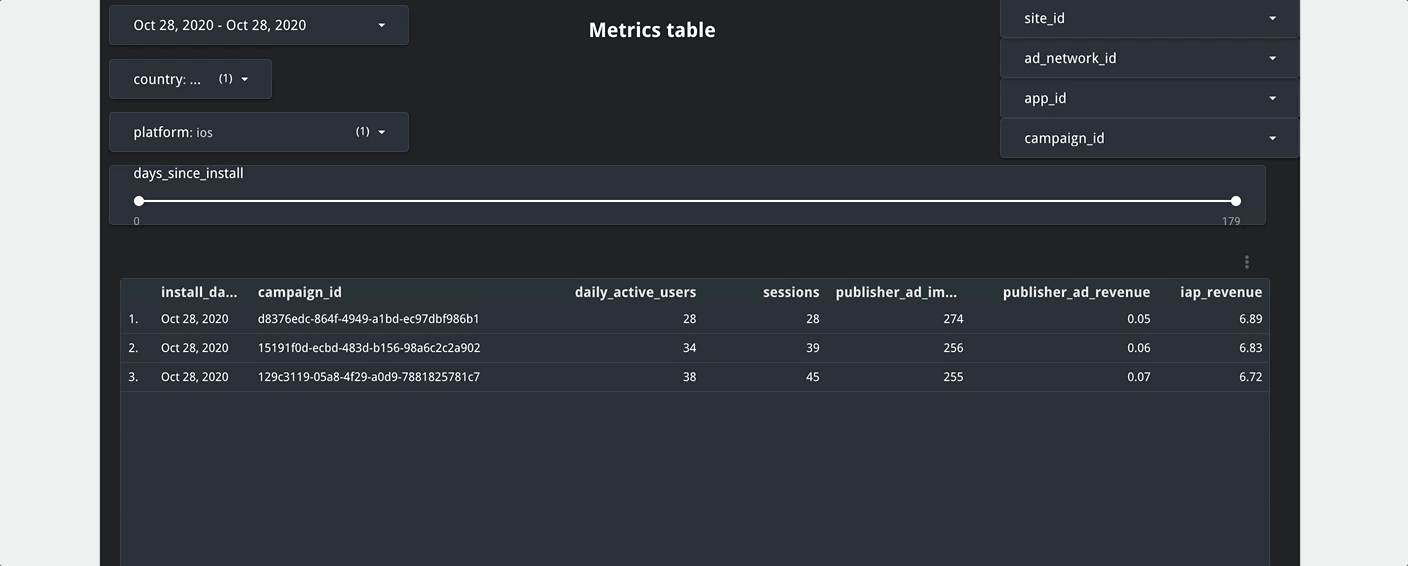This screenshot has width=1408, height=566.
Task: Sort by the campaign_id column header
Action: [300, 292]
